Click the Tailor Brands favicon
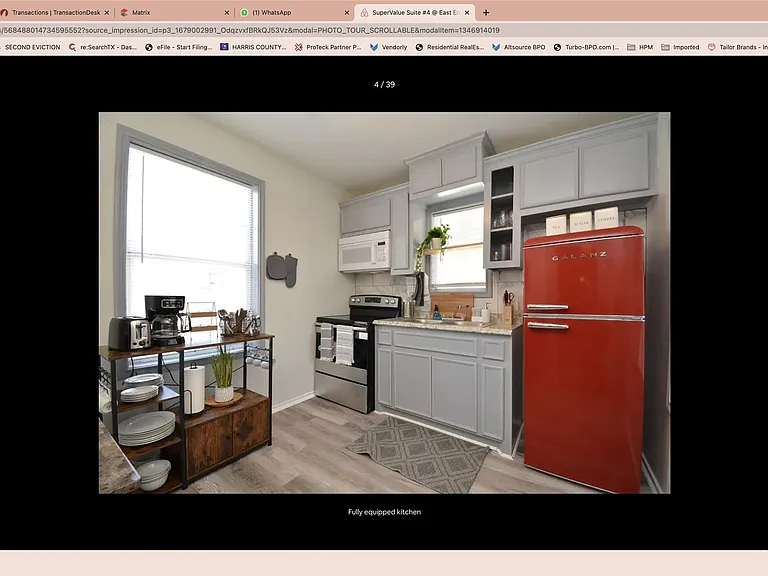 [x=712, y=48]
